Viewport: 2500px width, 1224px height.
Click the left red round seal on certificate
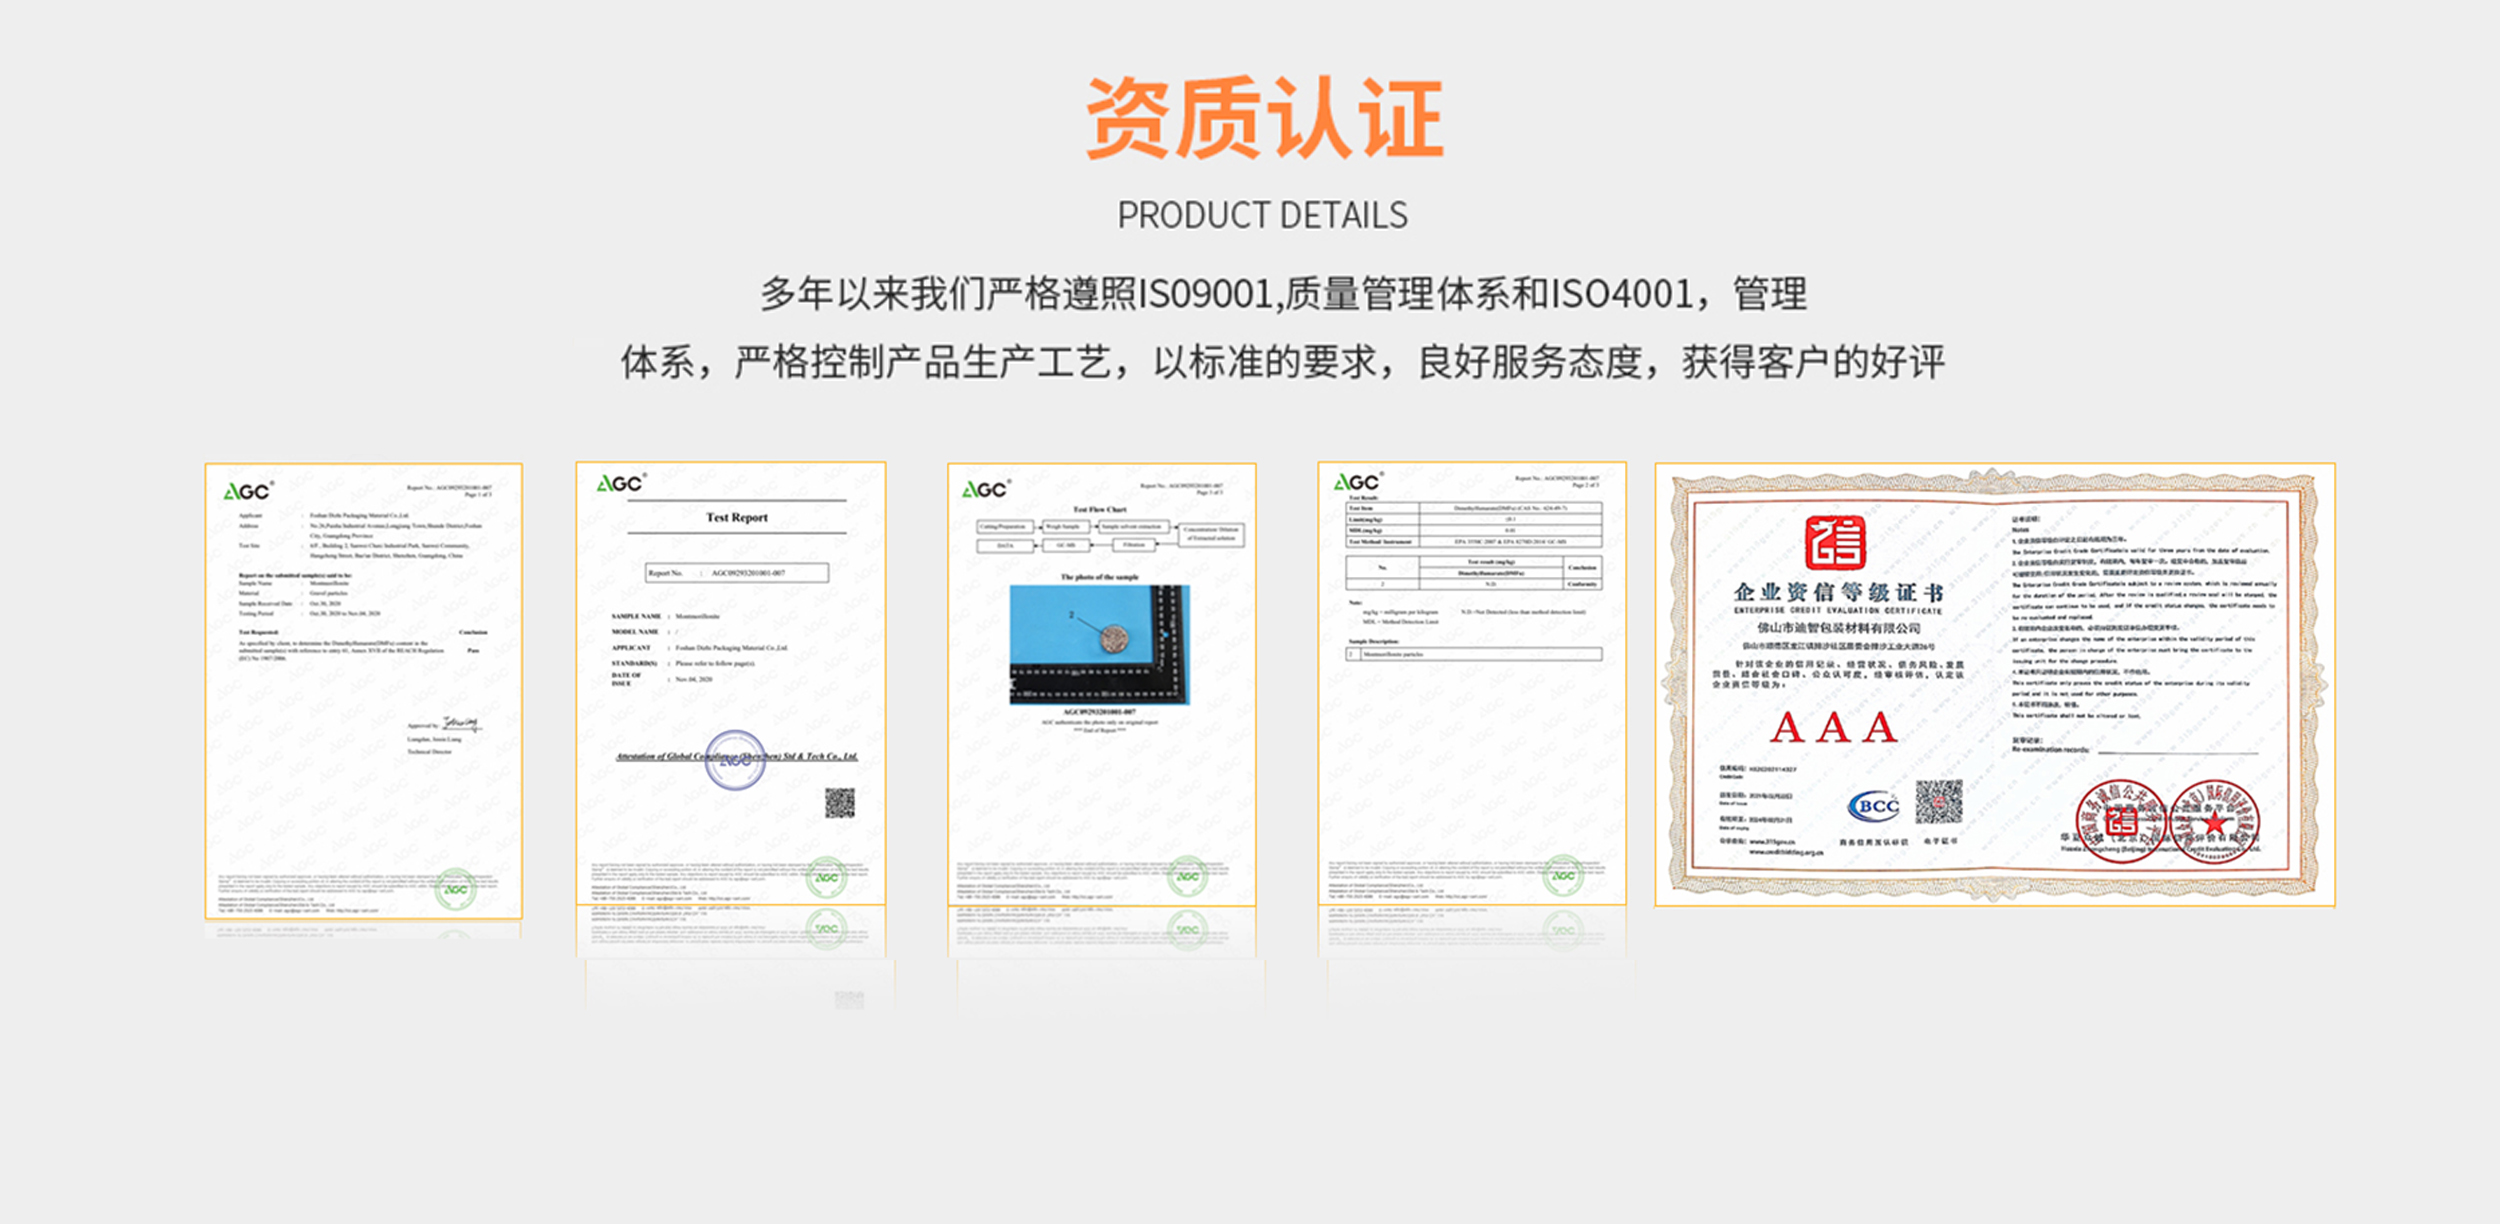(x=2120, y=821)
